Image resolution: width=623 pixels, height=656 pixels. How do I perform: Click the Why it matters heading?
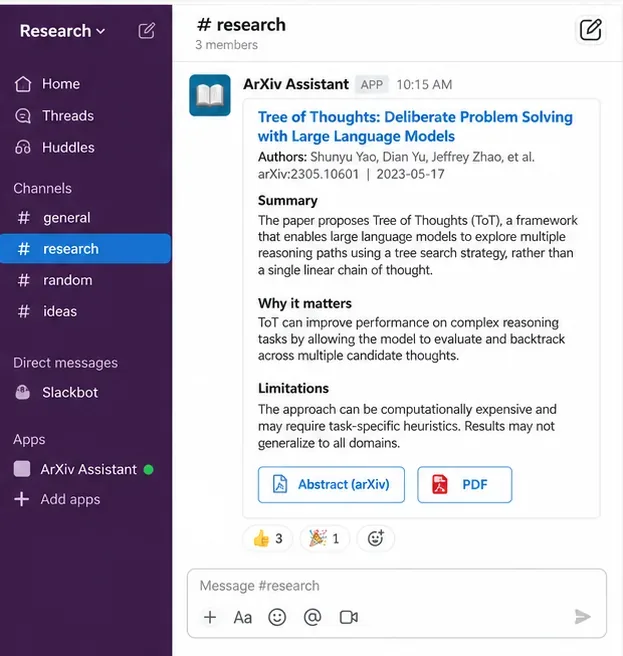coord(305,303)
